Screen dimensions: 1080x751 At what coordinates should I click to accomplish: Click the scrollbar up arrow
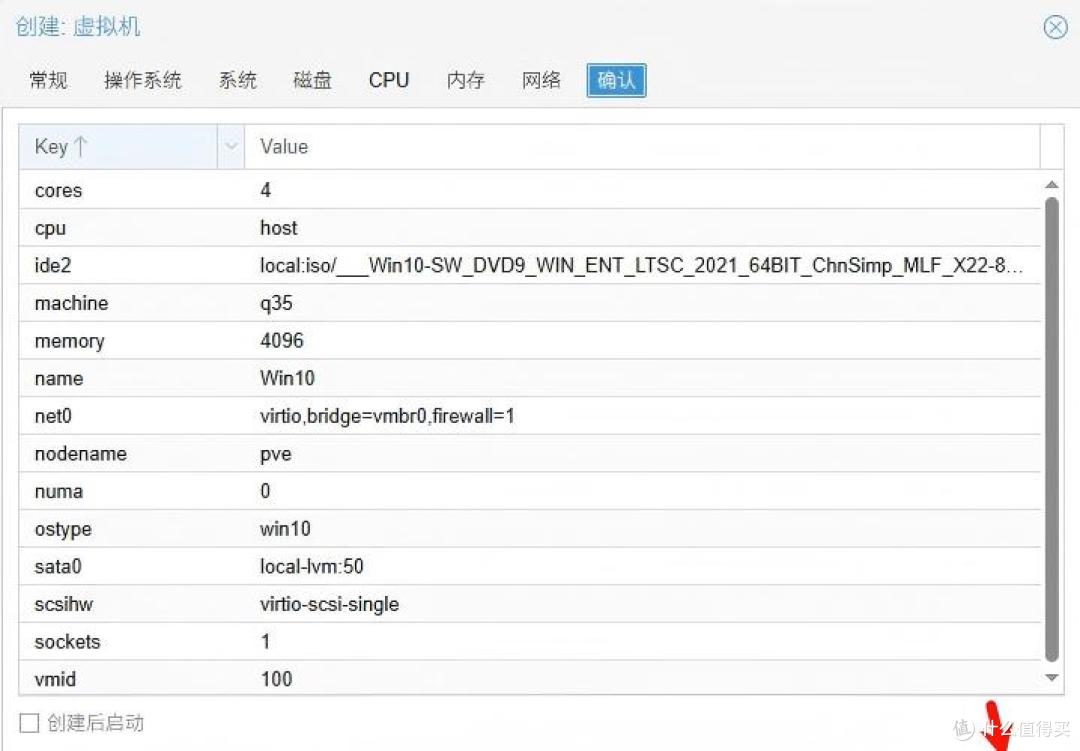click(1051, 185)
